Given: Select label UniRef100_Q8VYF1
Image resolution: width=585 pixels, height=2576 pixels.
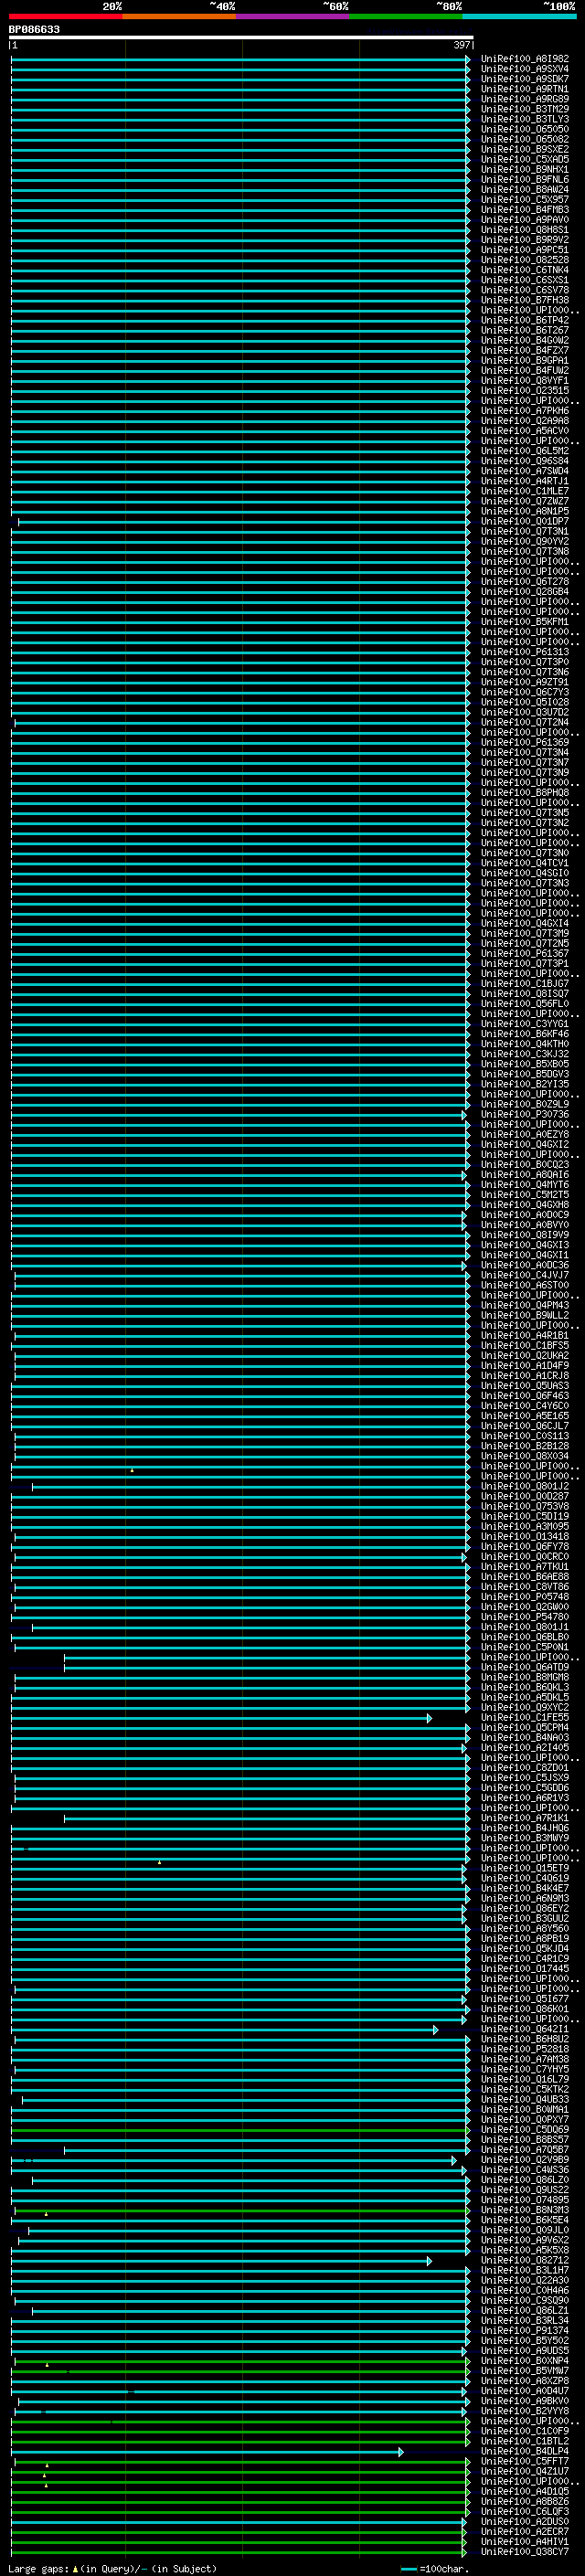Looking at the screenshot, I should coord(525,380).
